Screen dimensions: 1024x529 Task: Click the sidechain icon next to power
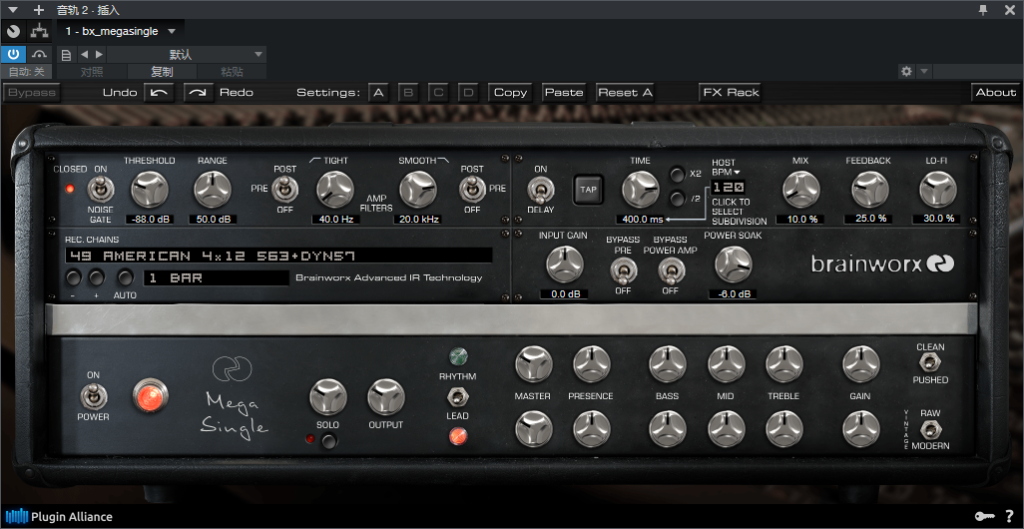pyautogui.click(x=40, y=54)
